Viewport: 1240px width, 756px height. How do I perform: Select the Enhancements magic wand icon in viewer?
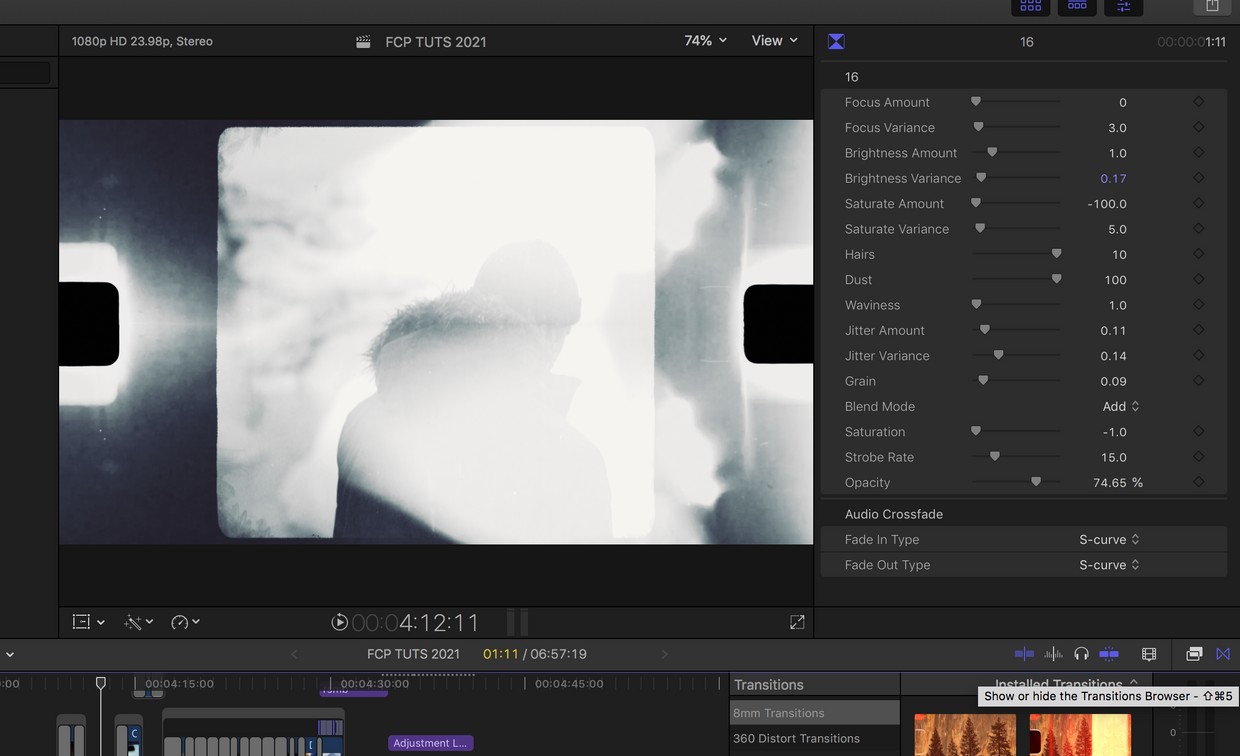pyautogui.click(x=137, y=621)
